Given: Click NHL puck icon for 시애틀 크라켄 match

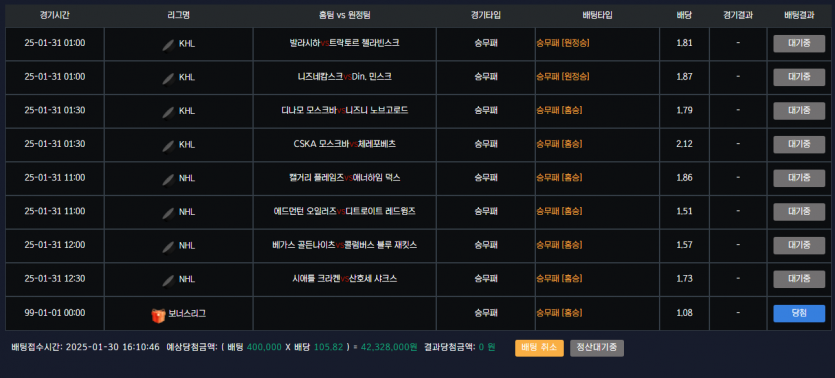Looking at the screenshot, I should pyautogui.click(x=169, y=280).
